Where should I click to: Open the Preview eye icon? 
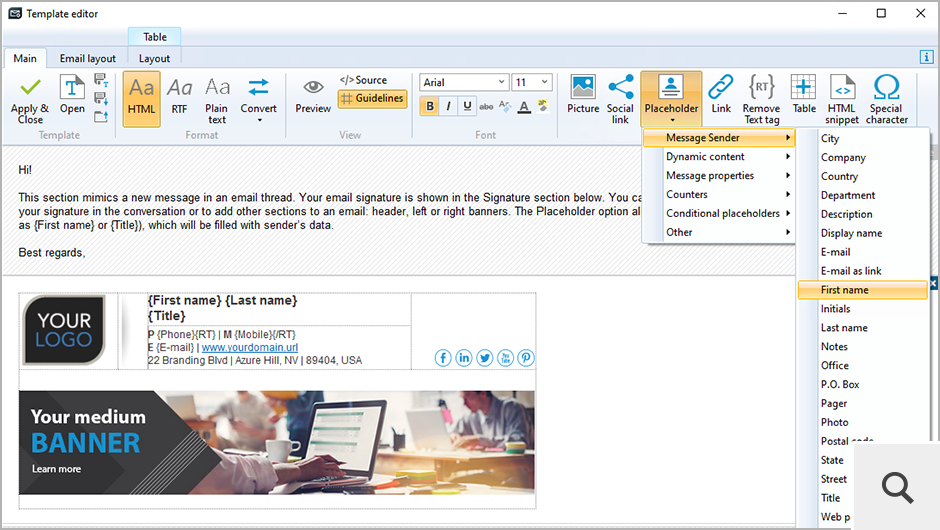(313, 96)
